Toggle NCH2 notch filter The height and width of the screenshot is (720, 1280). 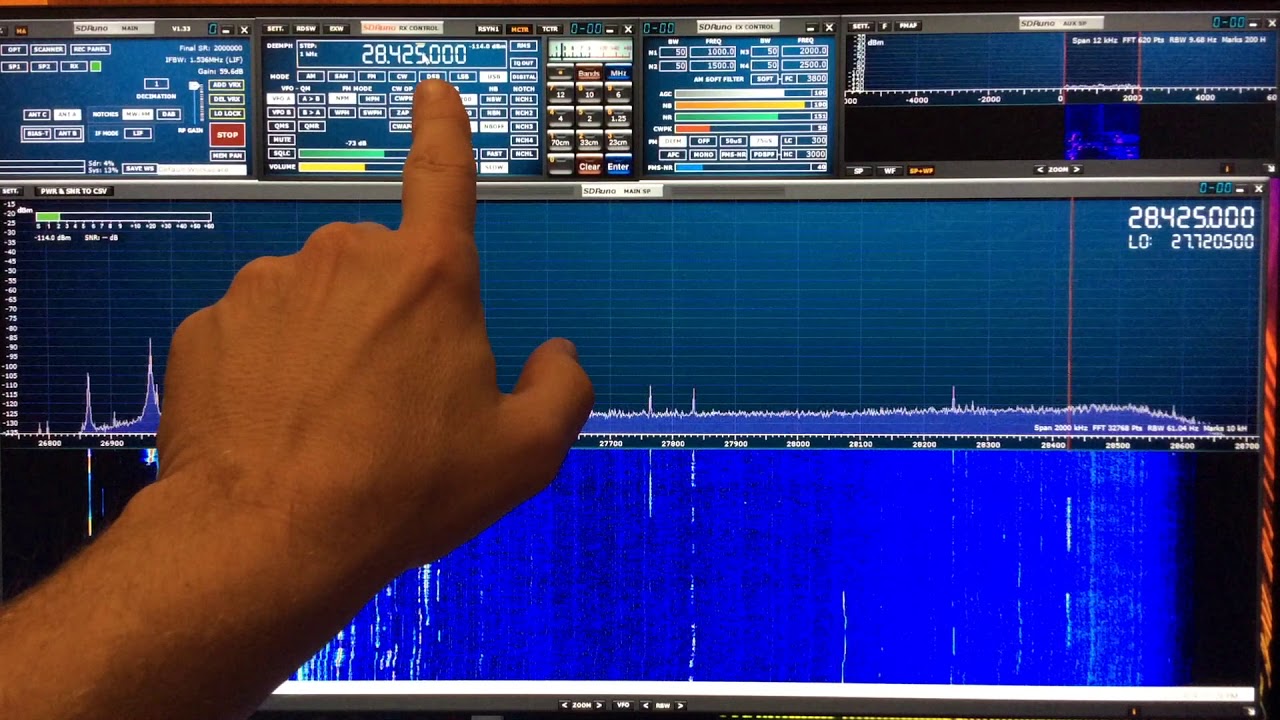coord(524,113)
